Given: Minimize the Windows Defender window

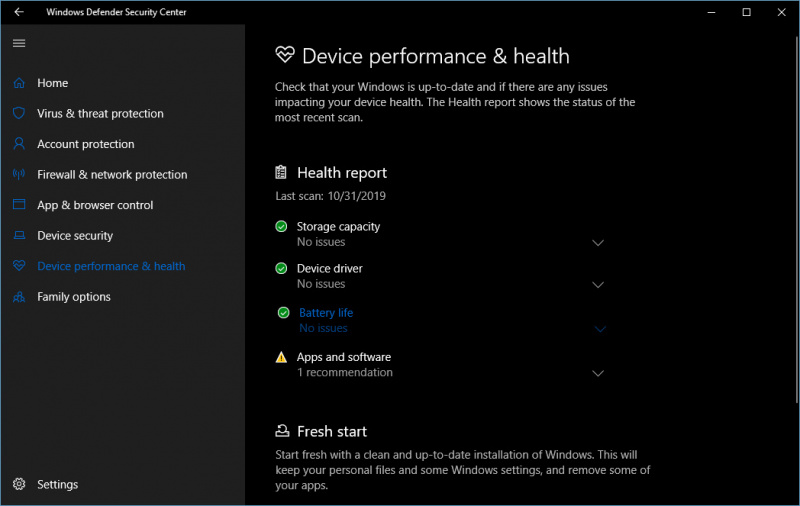Looking at the screenshot, I should [x=711, y=12].
